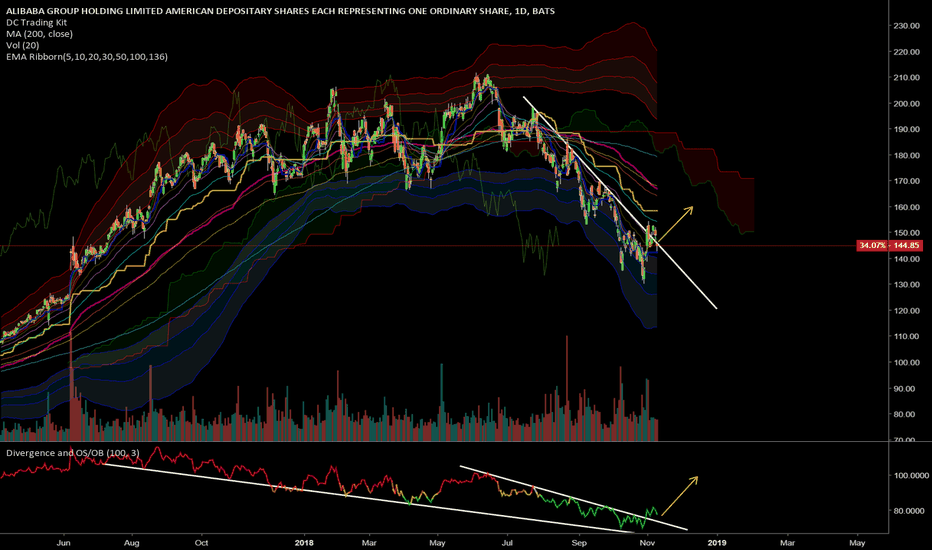Click the Jun label on the time axis
Image resolution: width=932 pixels, height=550 pixels.
point(64,543)
